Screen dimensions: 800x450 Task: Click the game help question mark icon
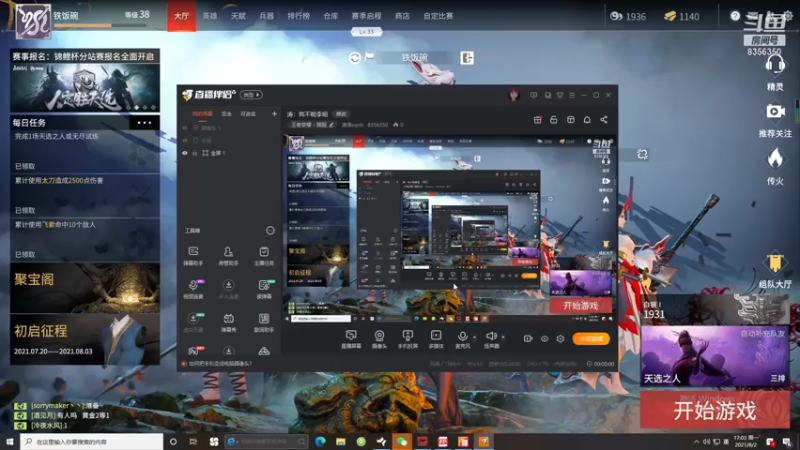[x=735, y=16]
